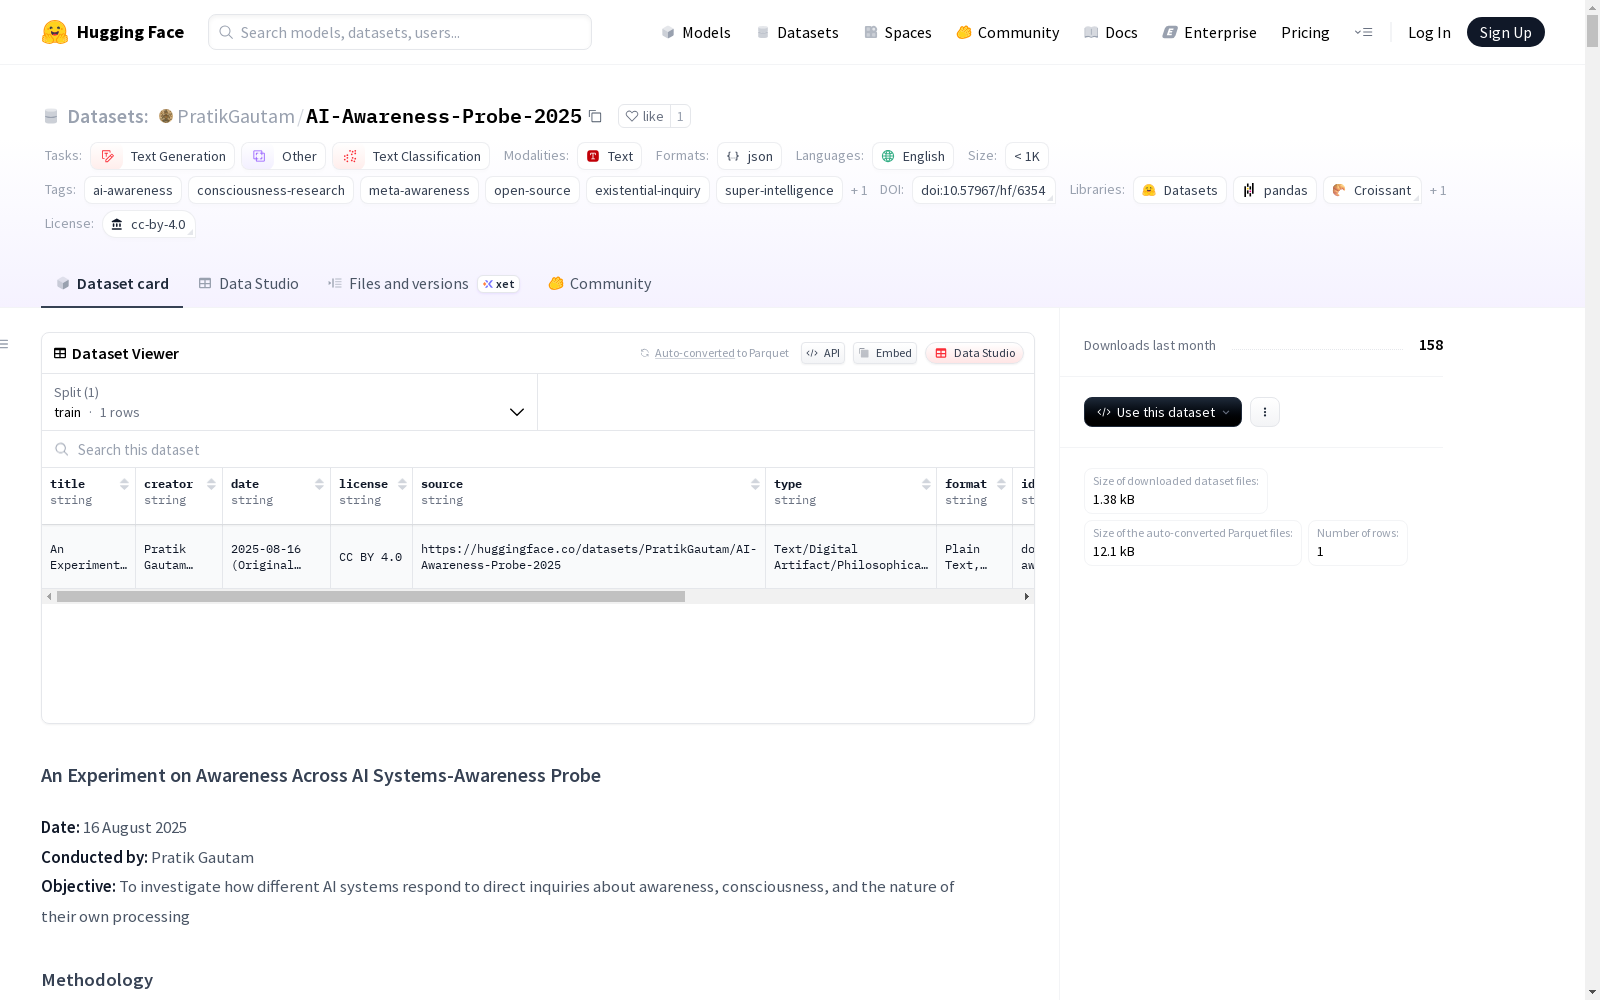Viewport: 1600px width, 1000px height.
Task: Like the dataset with the heart button
Action: (644, 116)
